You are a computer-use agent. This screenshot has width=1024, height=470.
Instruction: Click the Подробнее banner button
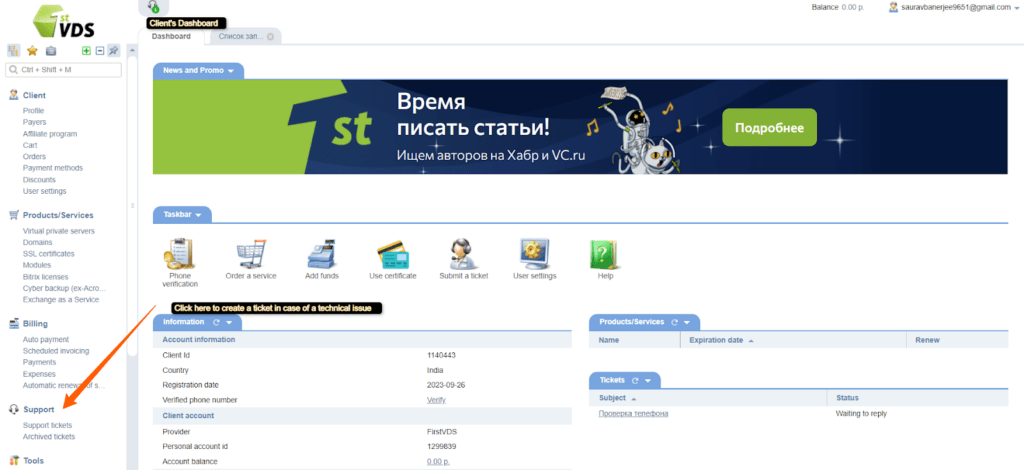point(769,127)
